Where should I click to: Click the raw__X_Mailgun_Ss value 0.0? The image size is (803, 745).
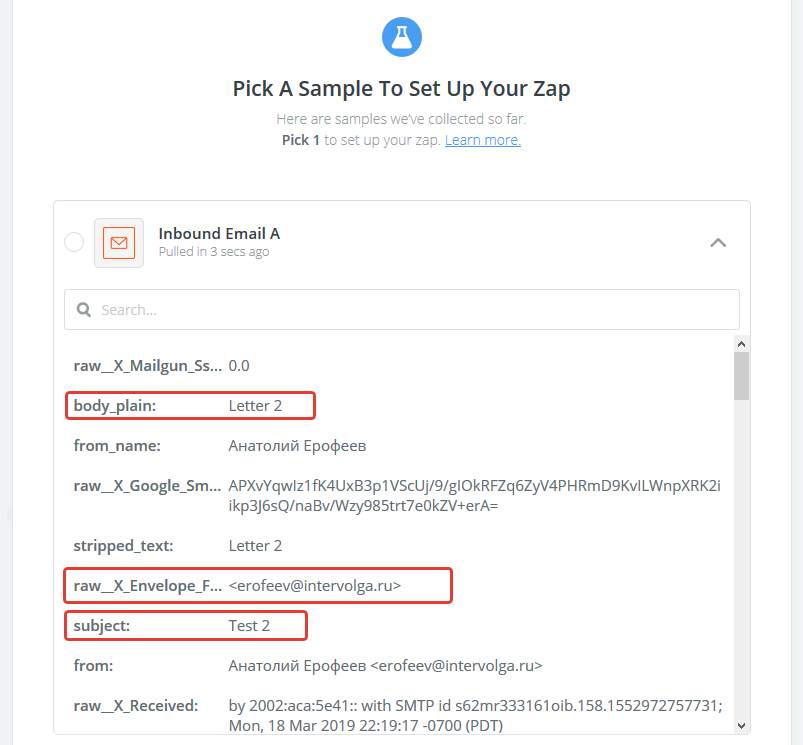point(239,366)
